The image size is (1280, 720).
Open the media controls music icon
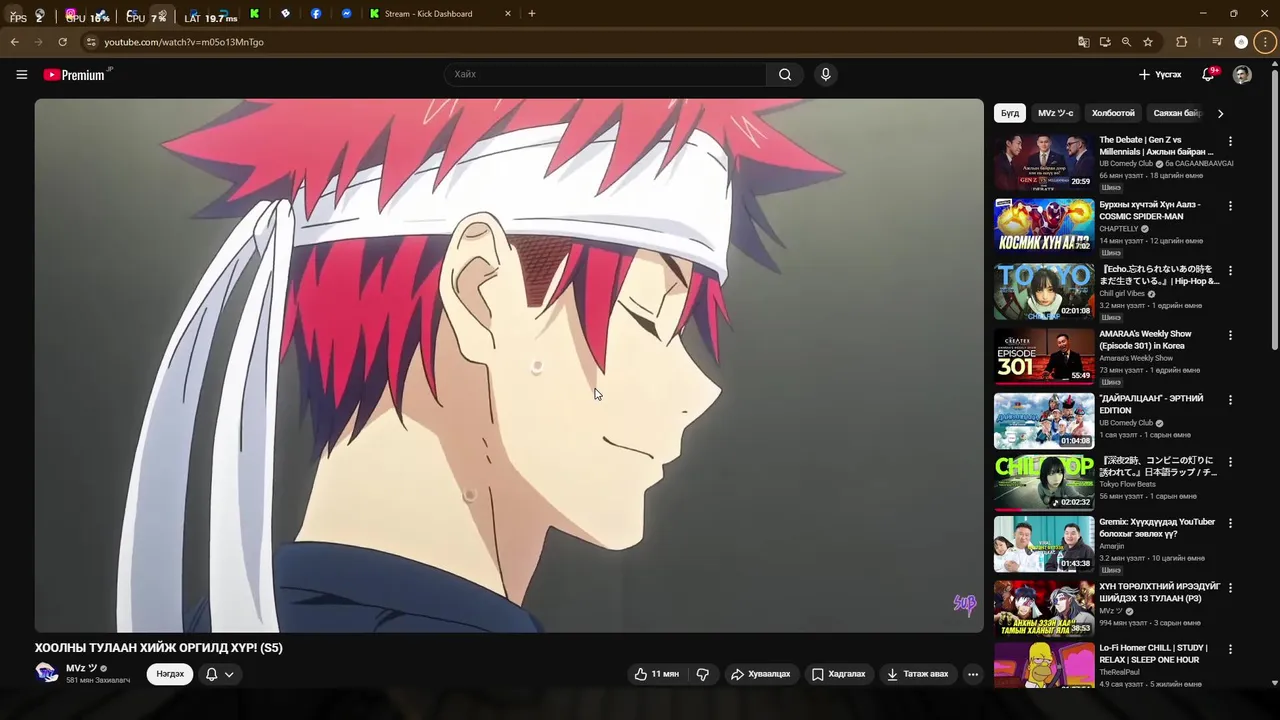(x=1217, y=42)
